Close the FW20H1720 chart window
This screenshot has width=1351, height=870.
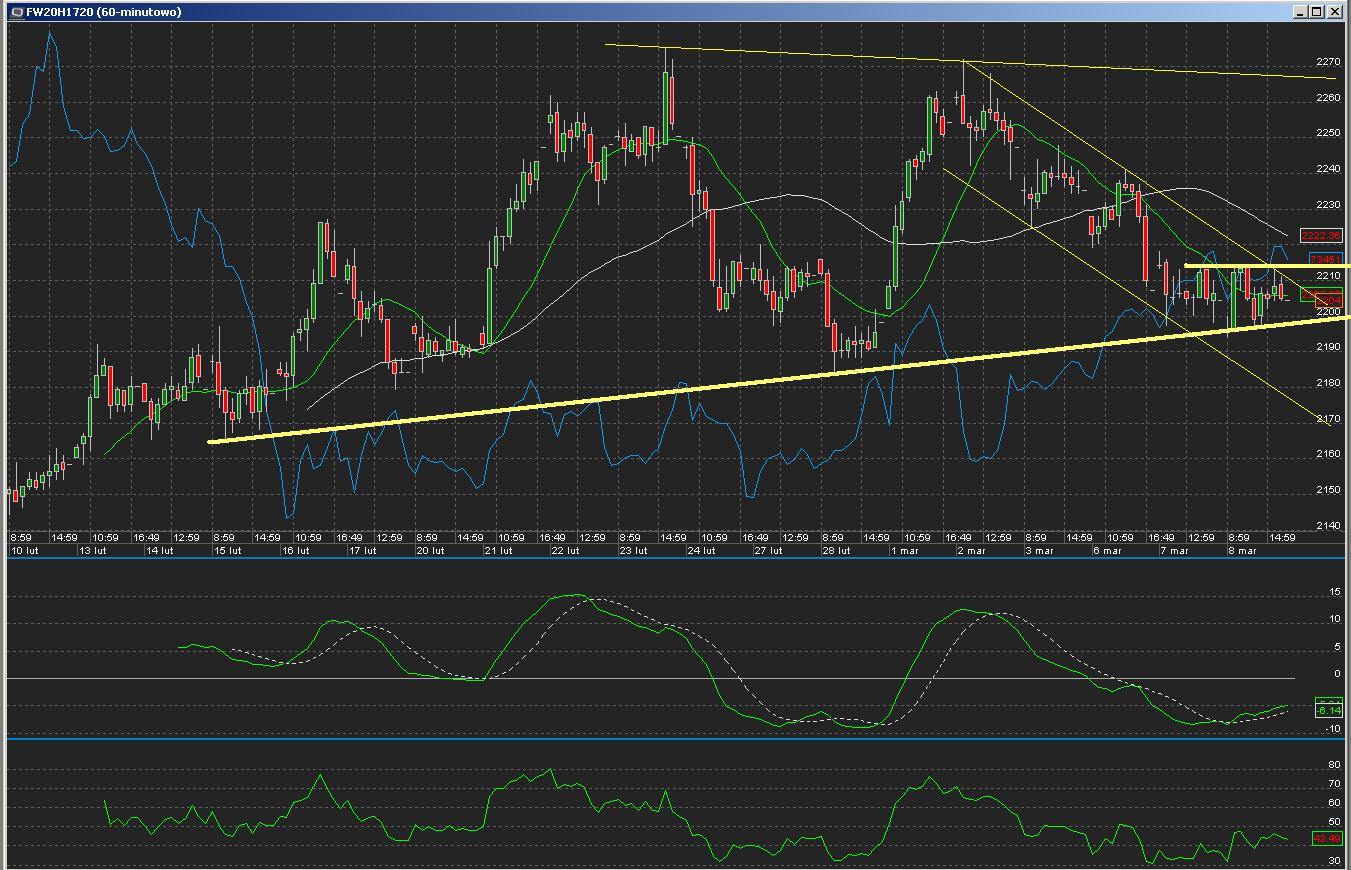pyautogui.click(x=1335, y=12)
